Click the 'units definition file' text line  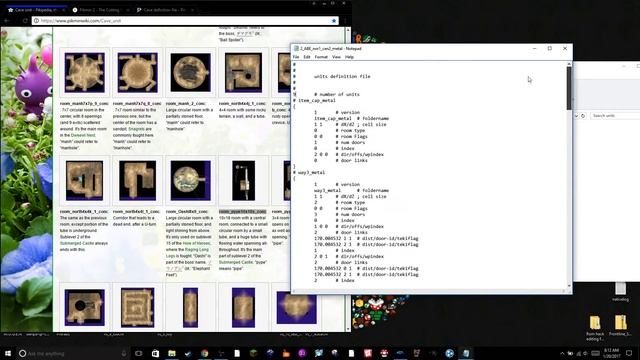[342, 76]
